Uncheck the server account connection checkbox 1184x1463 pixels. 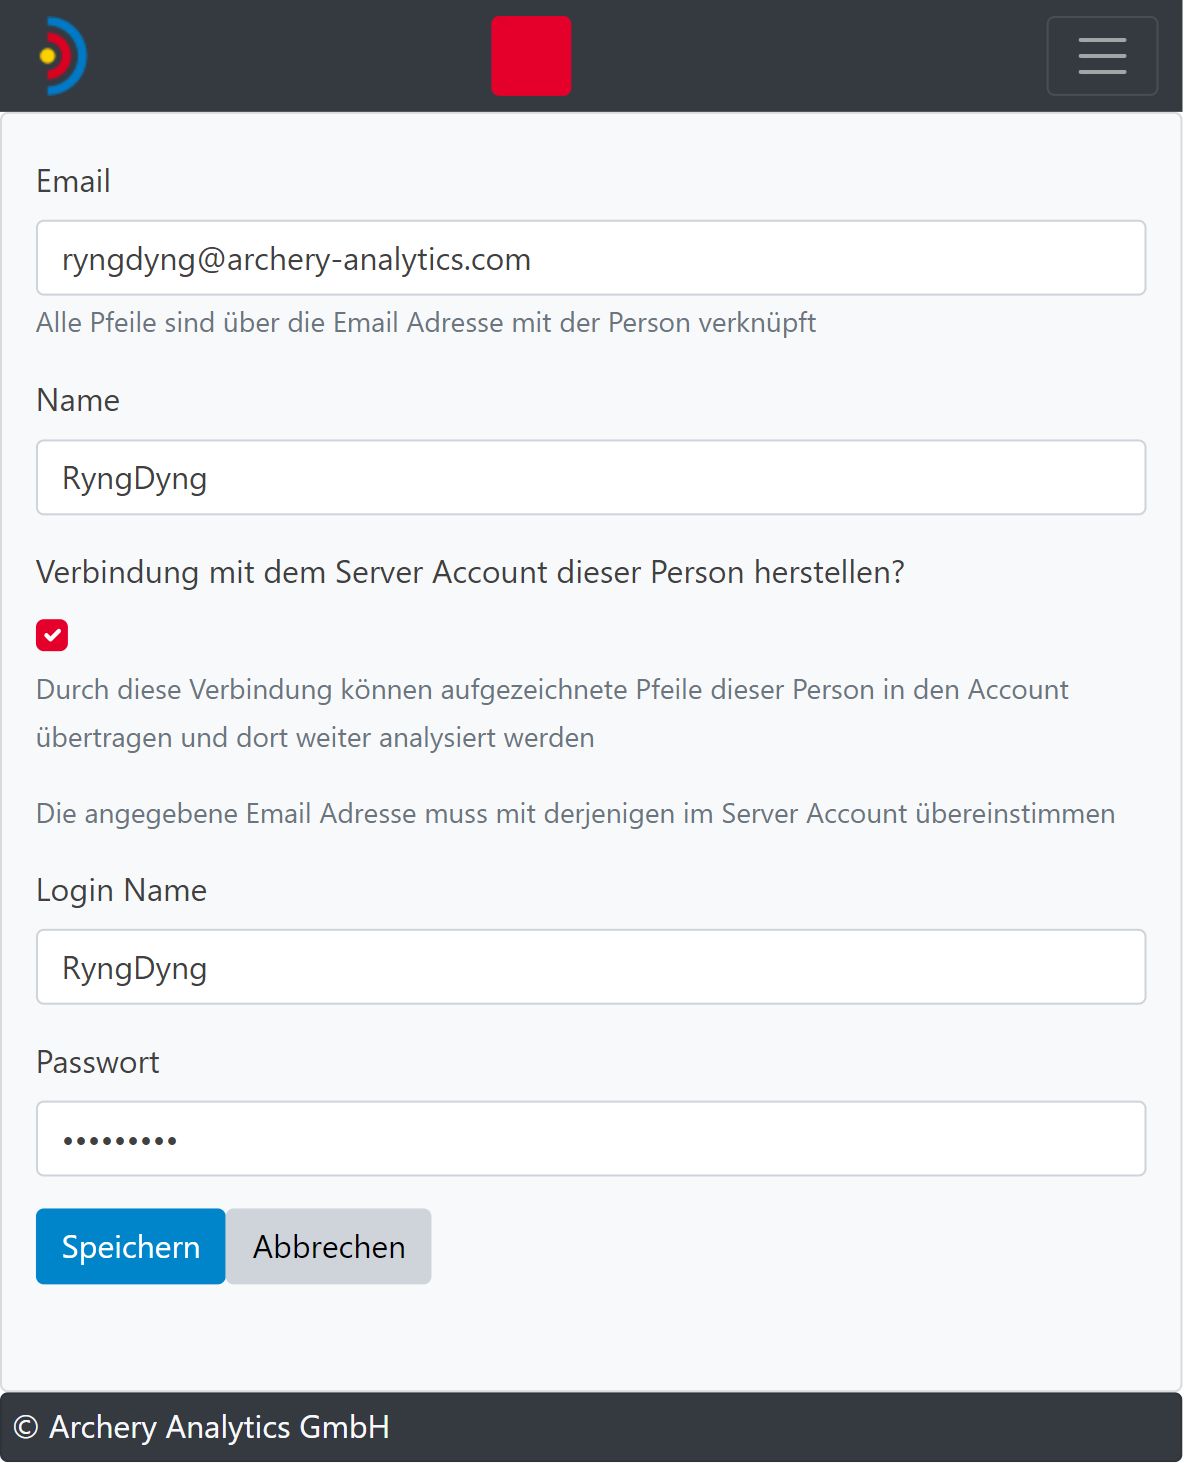pos(52,635)
